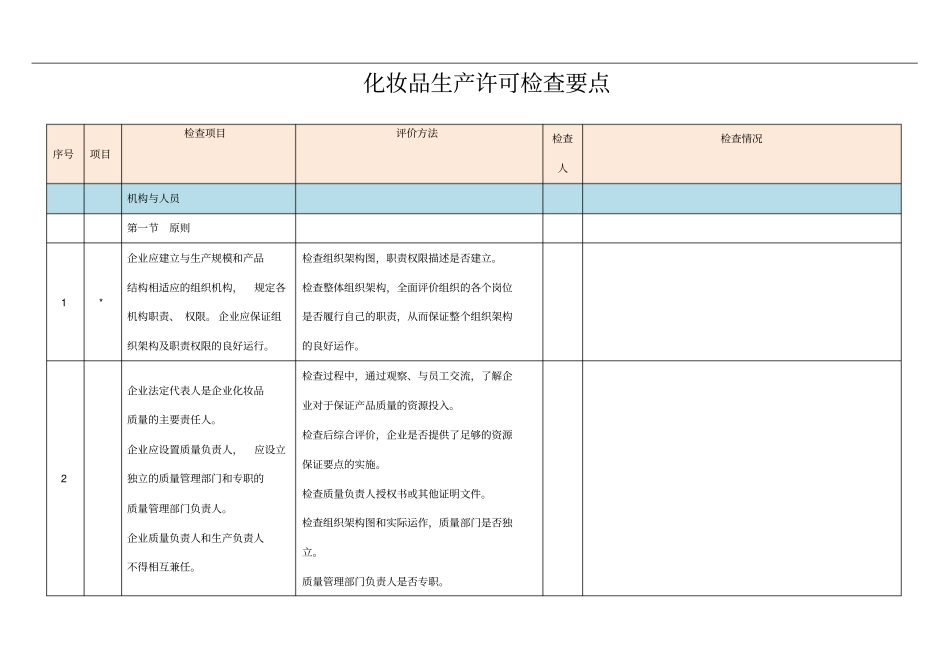
Task: Click text 企业法定代表人是企业化妆品
Action: (196, 391)
